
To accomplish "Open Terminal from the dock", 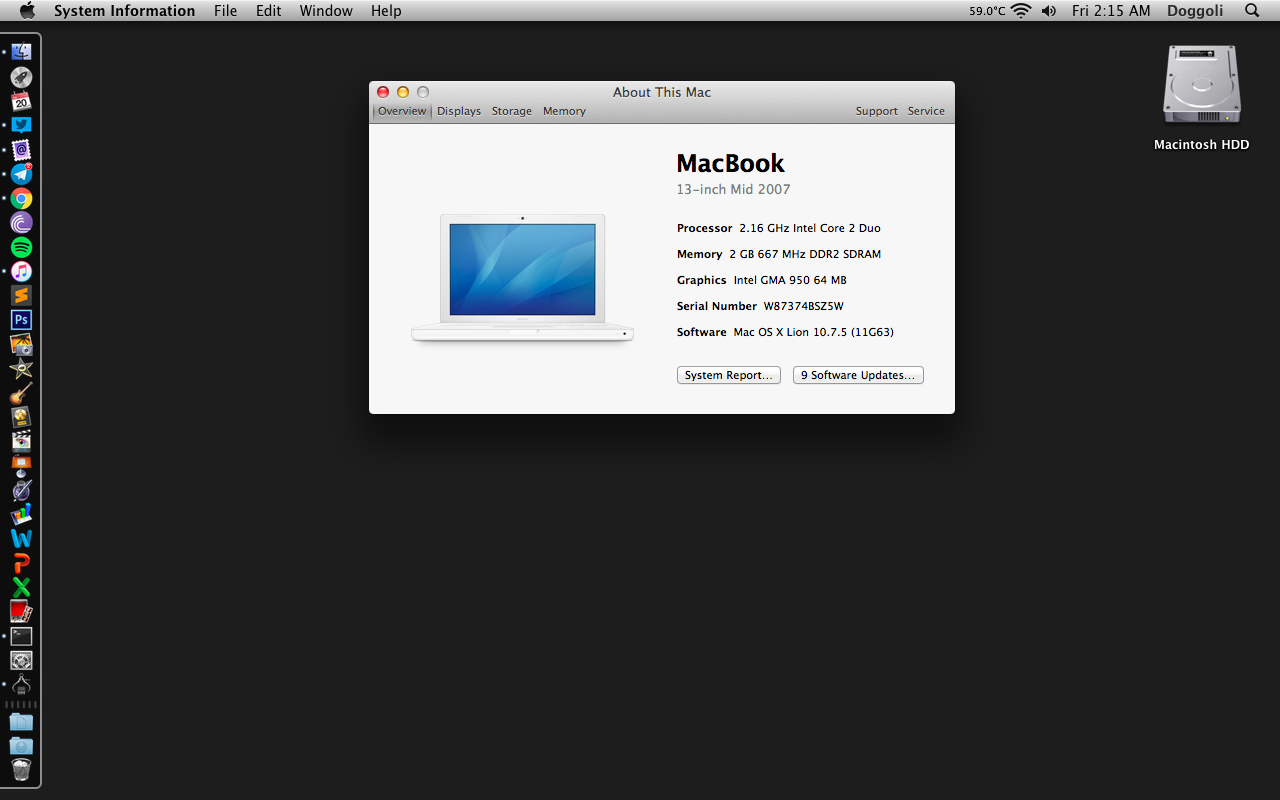I will click(x=21, y=636).
